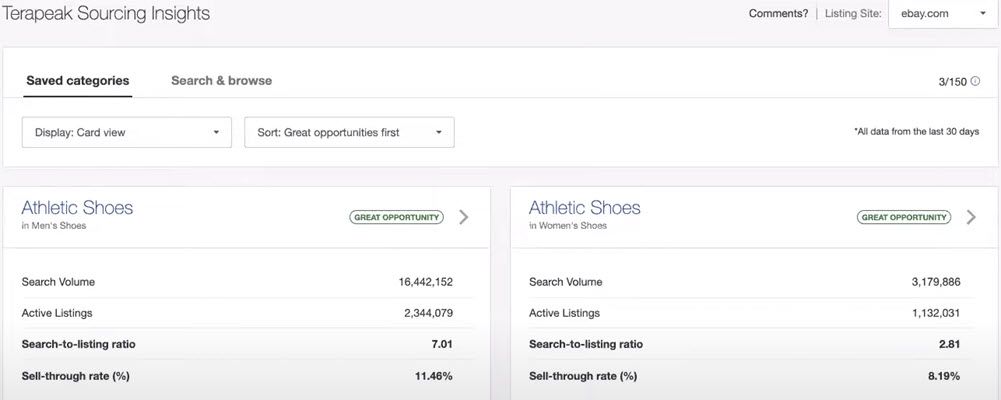
Task: Open the Men's Athletic Shoes chevron arrow
Action: click(463, 218)
